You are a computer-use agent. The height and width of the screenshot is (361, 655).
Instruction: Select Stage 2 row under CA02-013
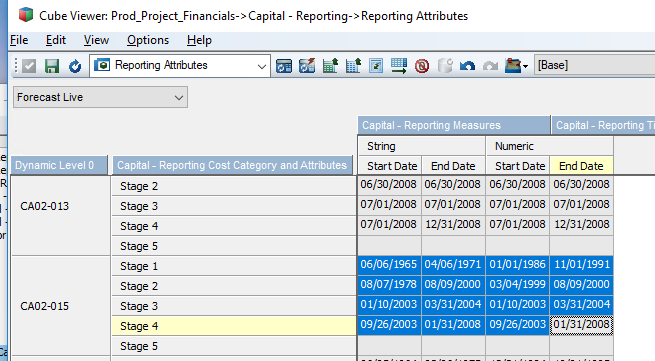[x=234, y=186]
